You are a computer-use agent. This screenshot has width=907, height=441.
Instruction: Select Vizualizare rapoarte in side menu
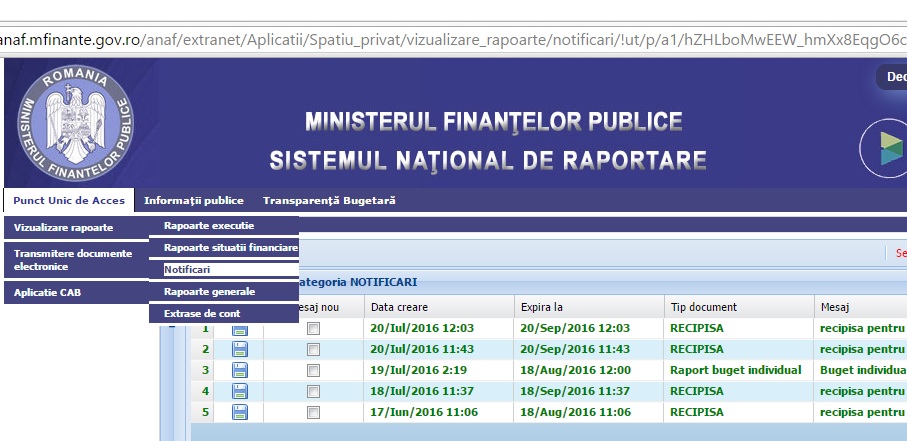pyautogui.click(x=76, y=227)
